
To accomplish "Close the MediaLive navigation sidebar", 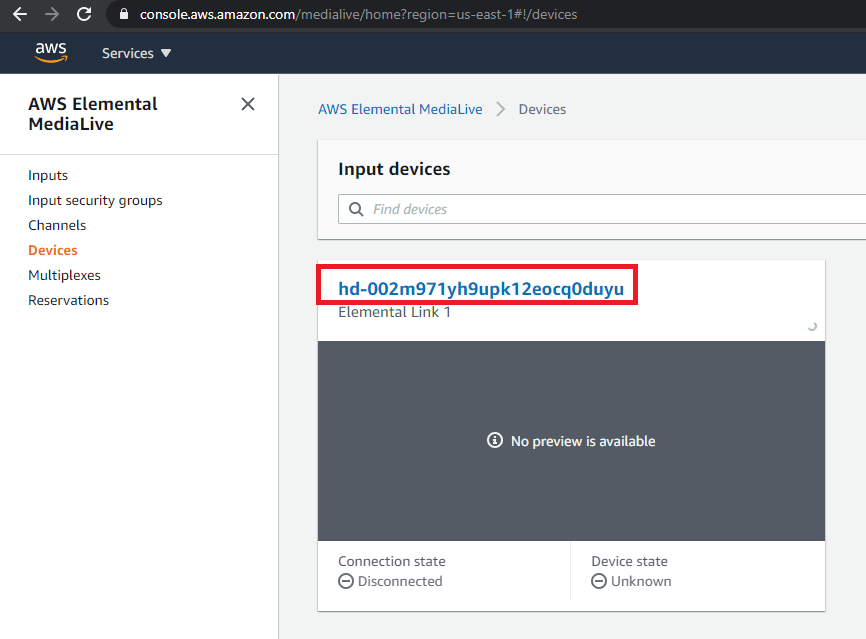I will (x=247, y=104).
